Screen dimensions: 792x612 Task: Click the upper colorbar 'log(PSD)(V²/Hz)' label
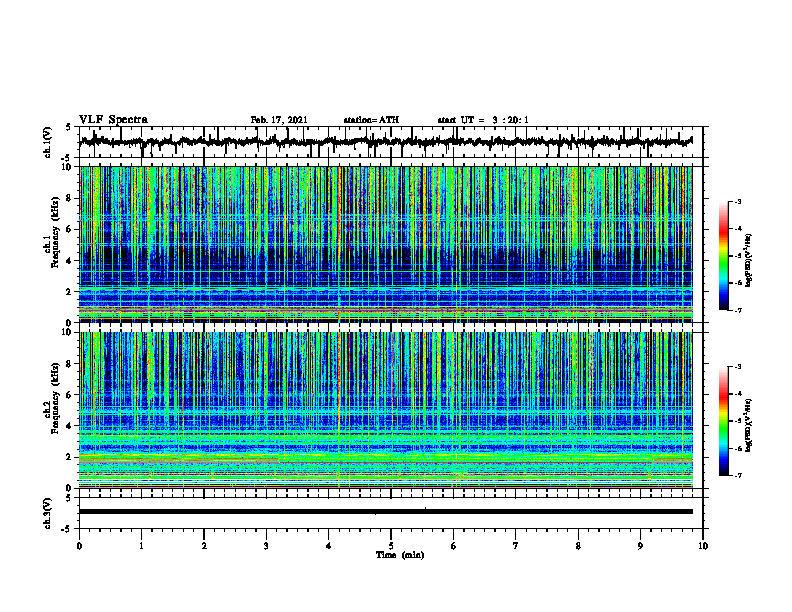pyautogui.click(x=749, y=260)
